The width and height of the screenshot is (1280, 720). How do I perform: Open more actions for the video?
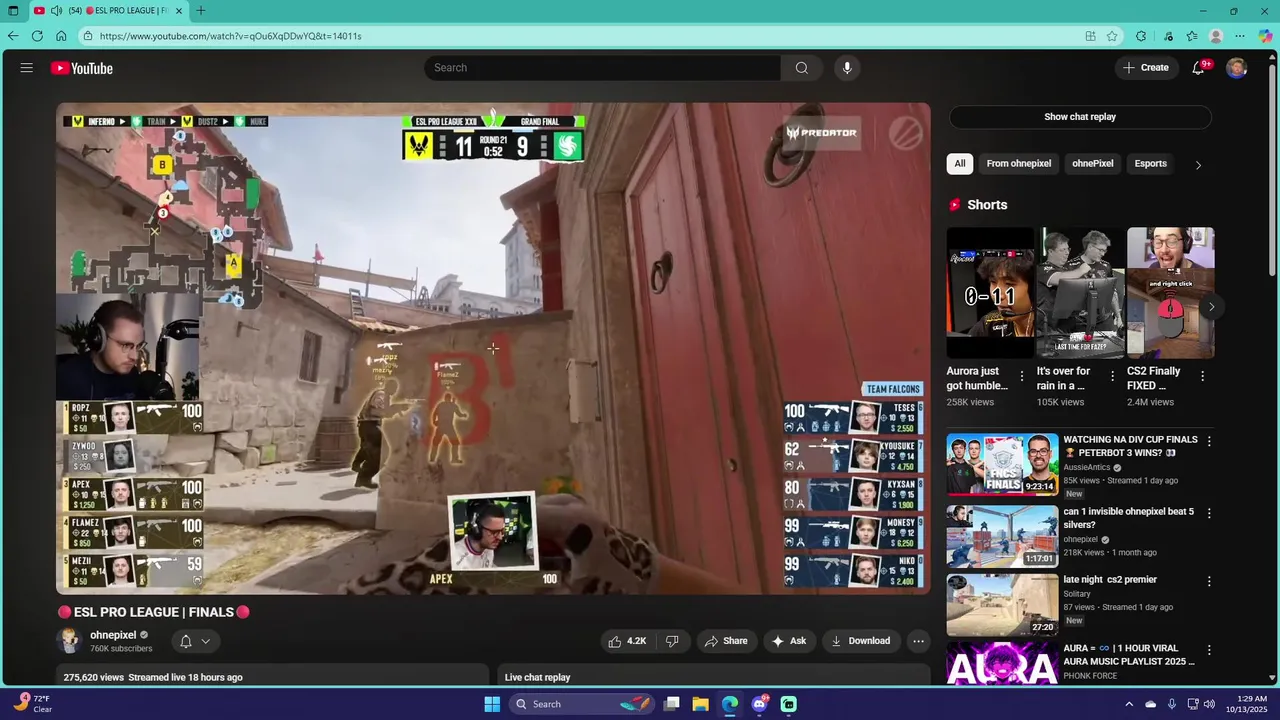click(918, 641)
